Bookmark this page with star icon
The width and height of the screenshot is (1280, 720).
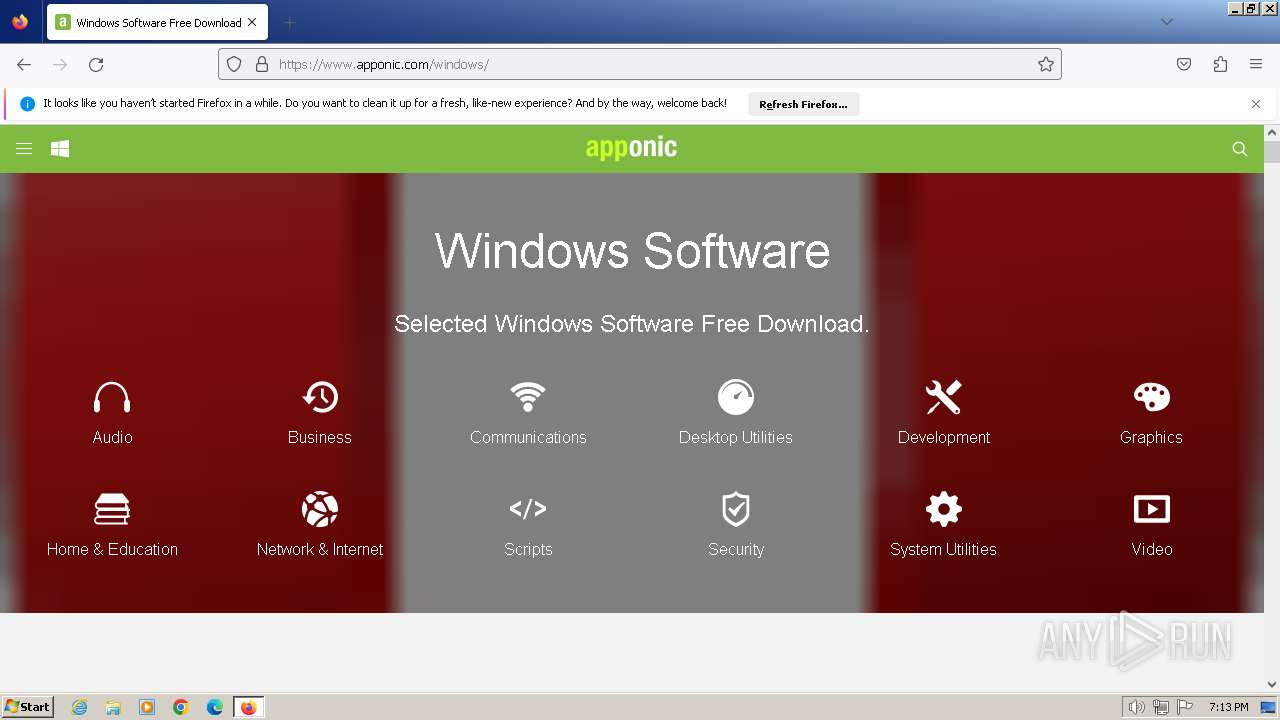[x=1046, y=64]
